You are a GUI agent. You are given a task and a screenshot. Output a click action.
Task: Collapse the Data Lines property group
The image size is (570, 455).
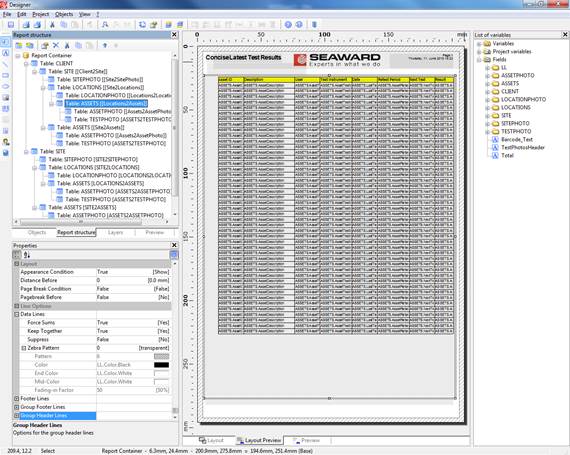[16, 314]
